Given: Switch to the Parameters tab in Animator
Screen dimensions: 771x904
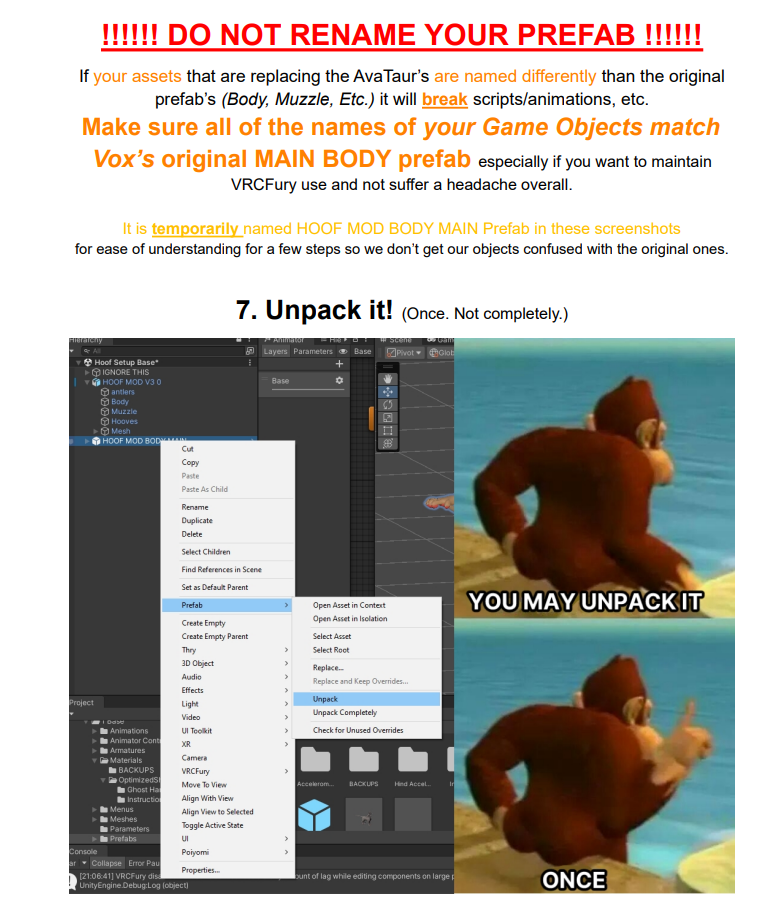Looking at the screenshot, I should (x=313, y=352).
